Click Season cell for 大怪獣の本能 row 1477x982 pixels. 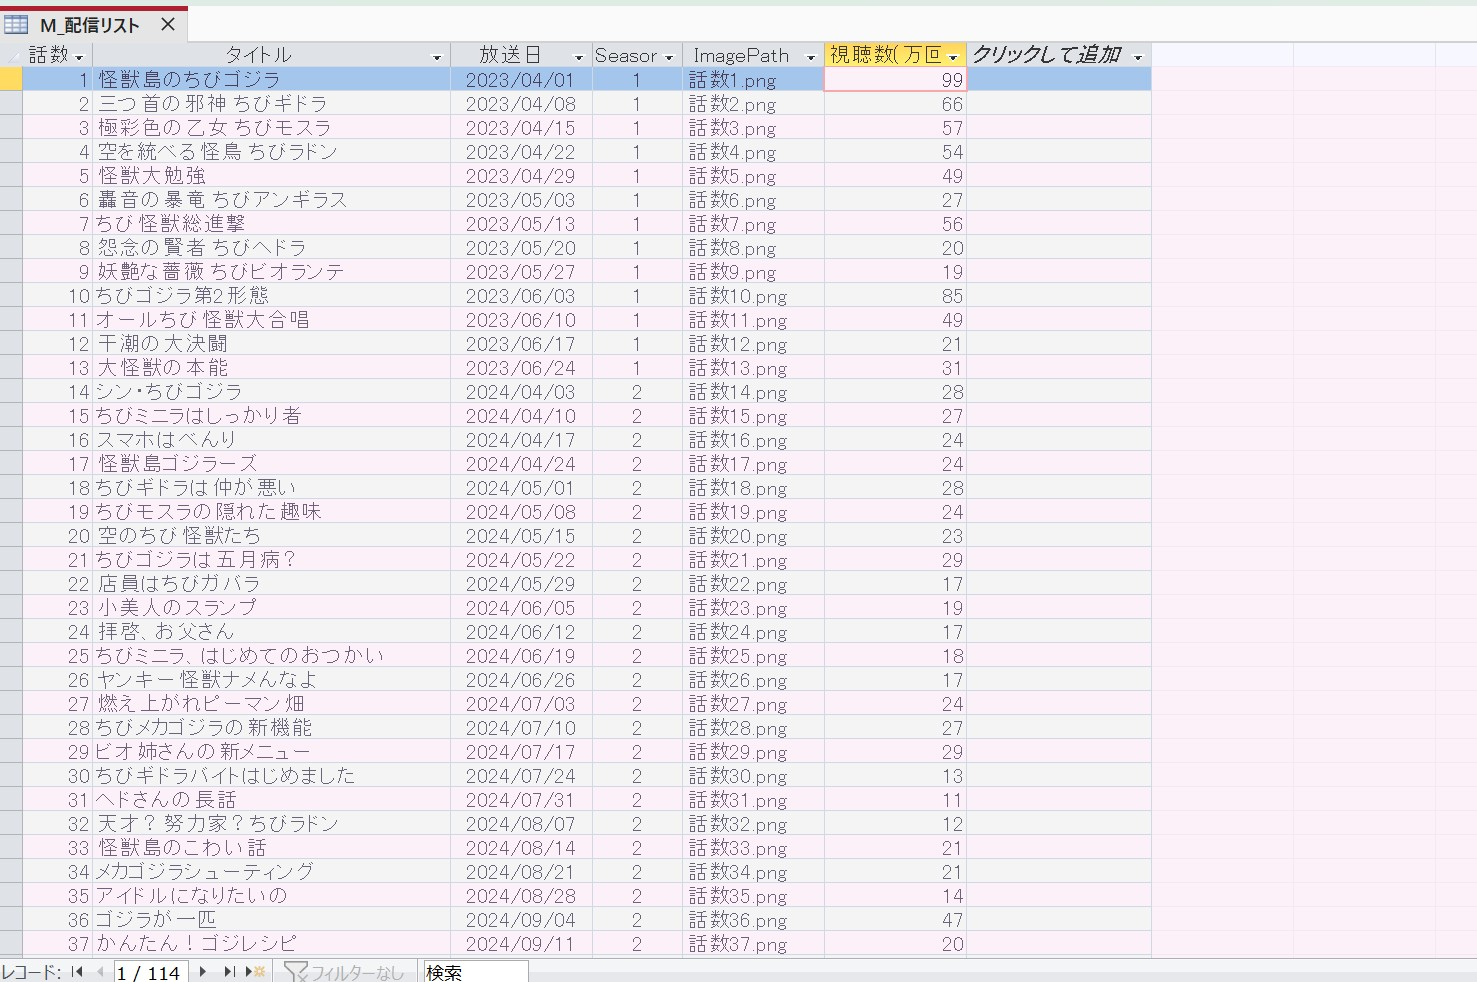tap(638, 367)
